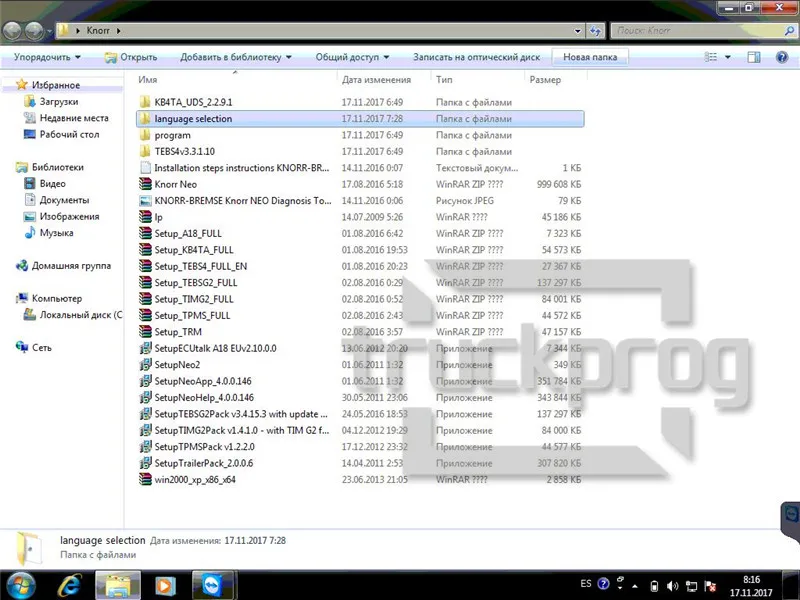Open the Windows Start menu

click(20, 585)
